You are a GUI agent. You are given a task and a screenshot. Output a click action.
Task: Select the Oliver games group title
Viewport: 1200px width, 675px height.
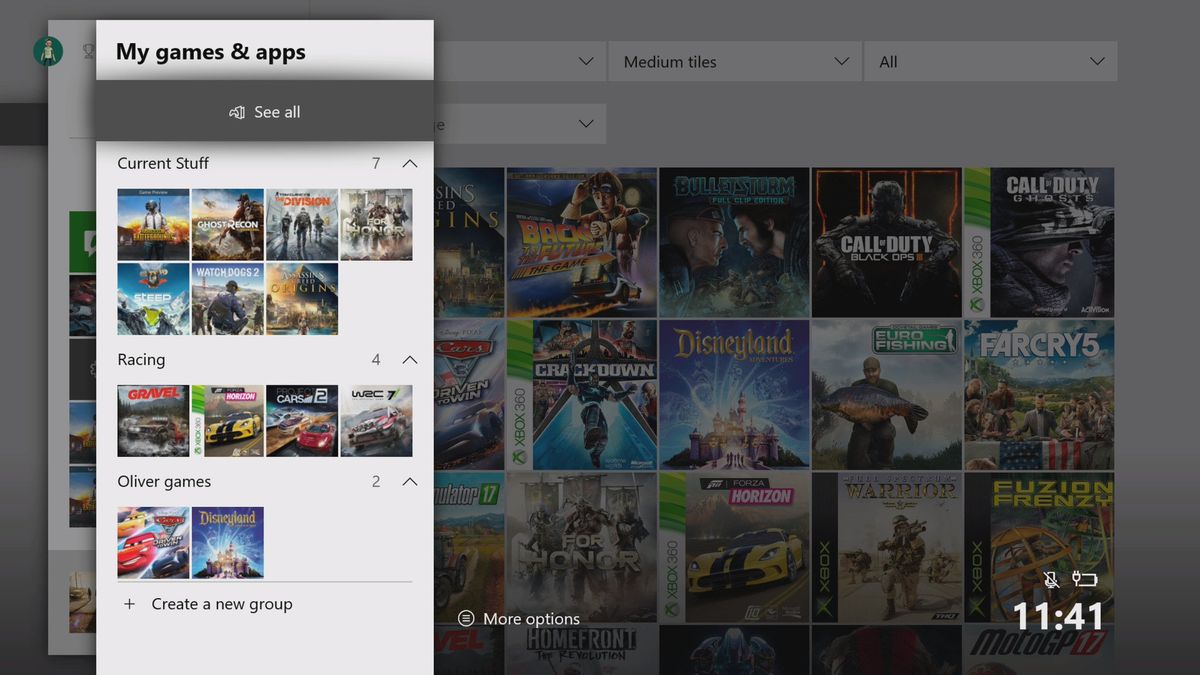[x=164, y=481]
